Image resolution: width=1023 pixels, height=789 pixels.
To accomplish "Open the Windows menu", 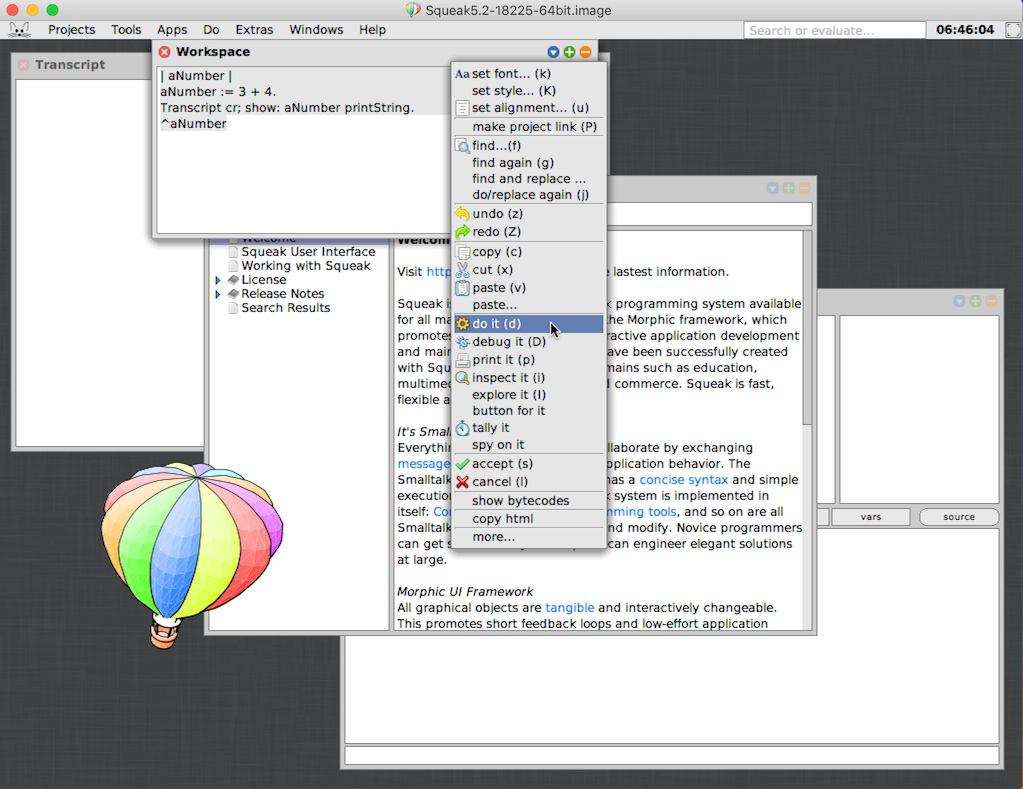I will (316, 30).
